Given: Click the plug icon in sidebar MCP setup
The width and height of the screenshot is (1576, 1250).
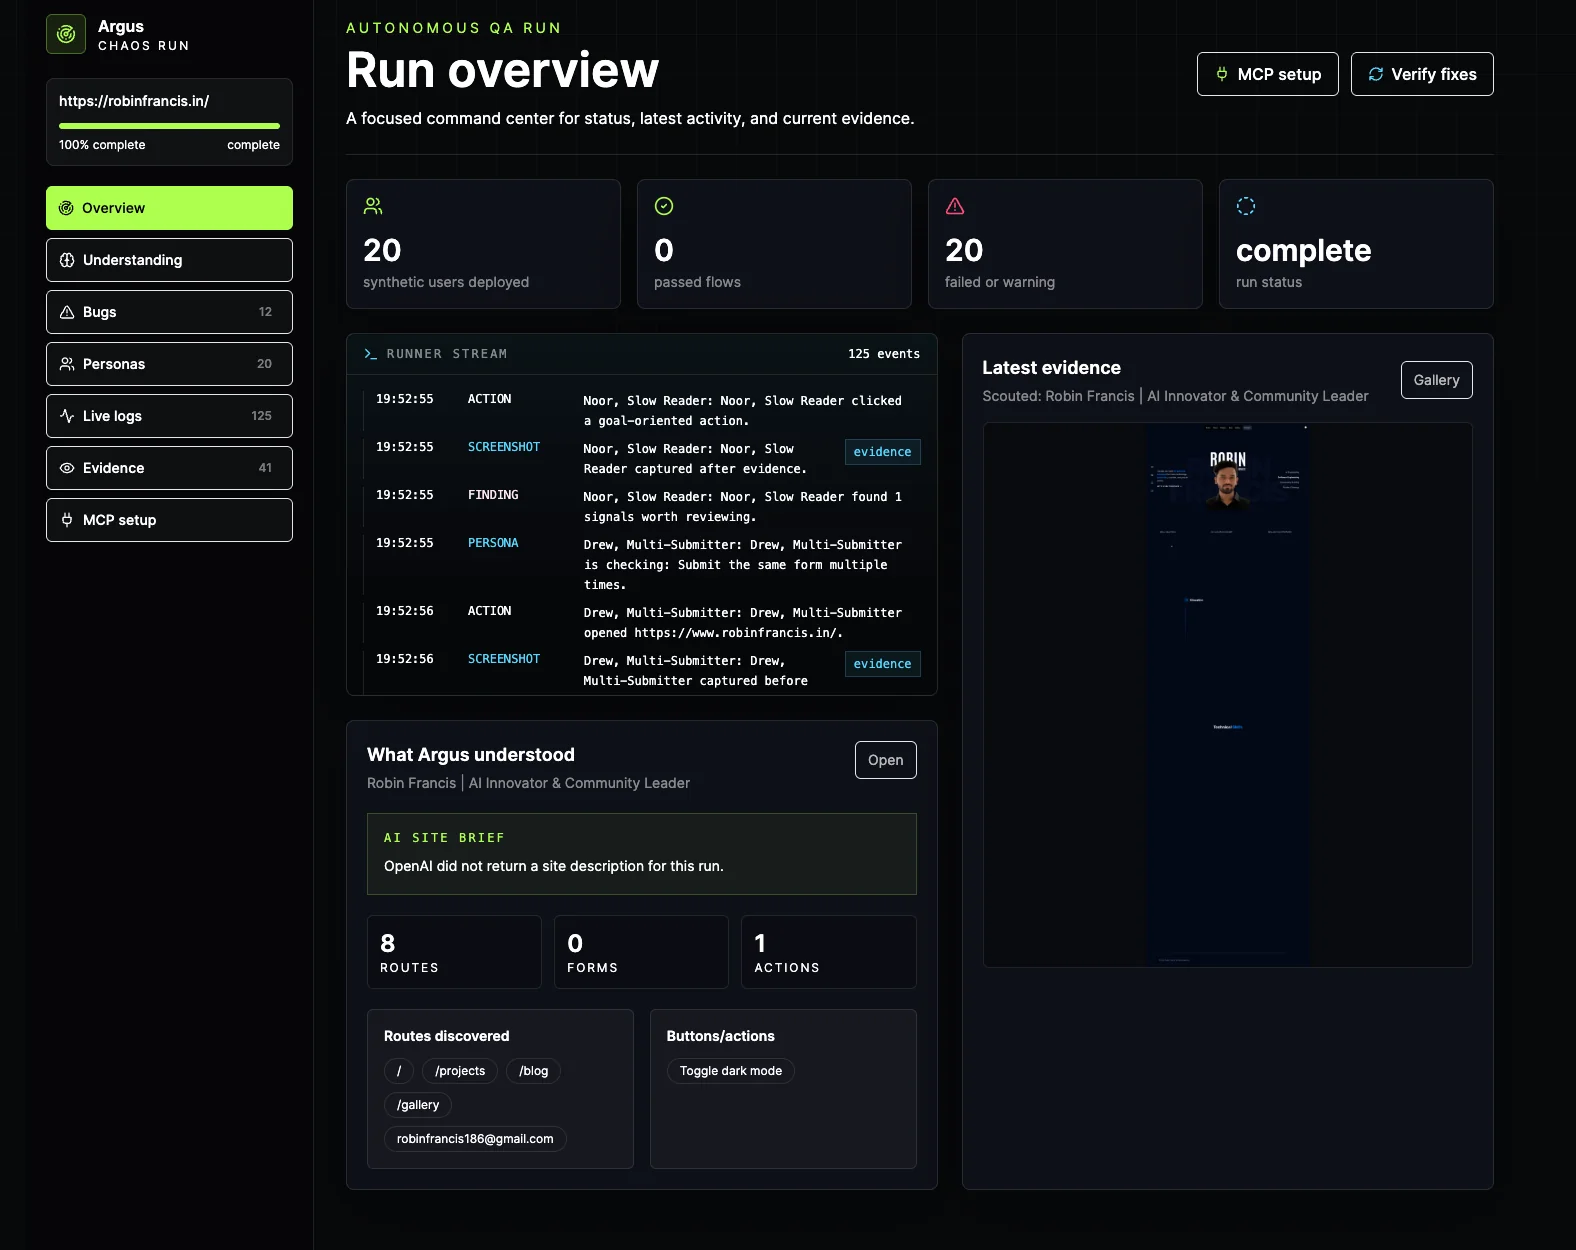Looking at the screenshot, I should 67,520.
